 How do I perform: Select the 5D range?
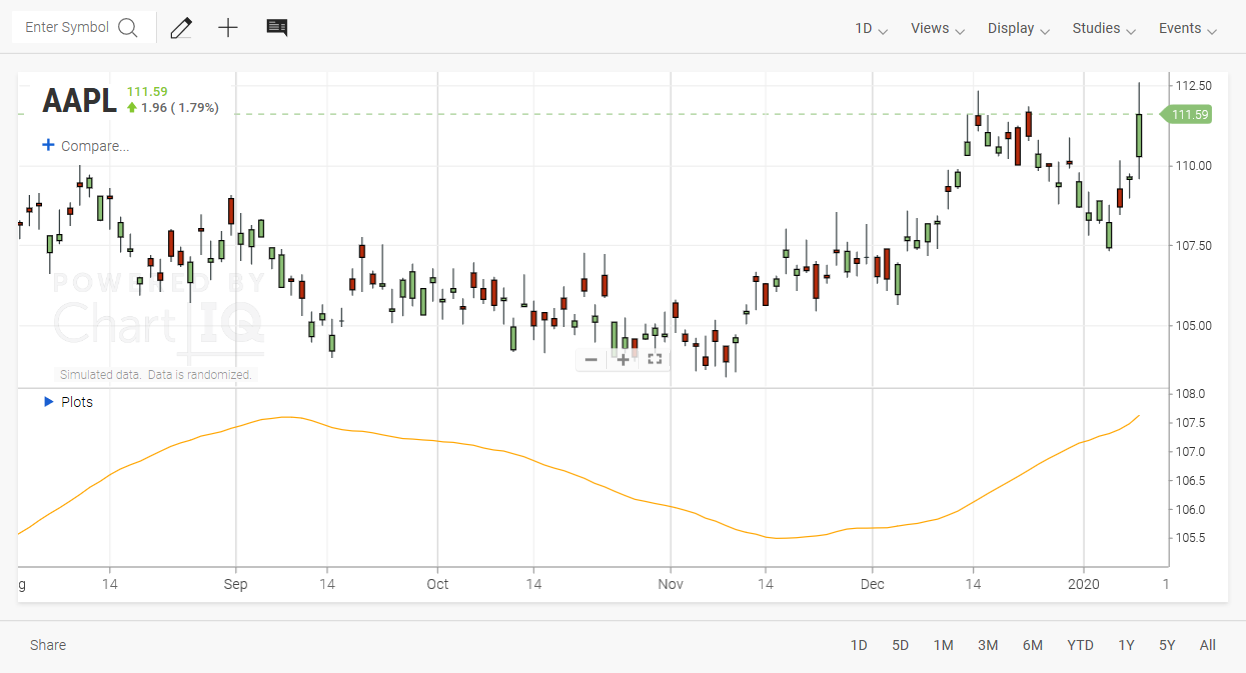[x=900, y=645]
